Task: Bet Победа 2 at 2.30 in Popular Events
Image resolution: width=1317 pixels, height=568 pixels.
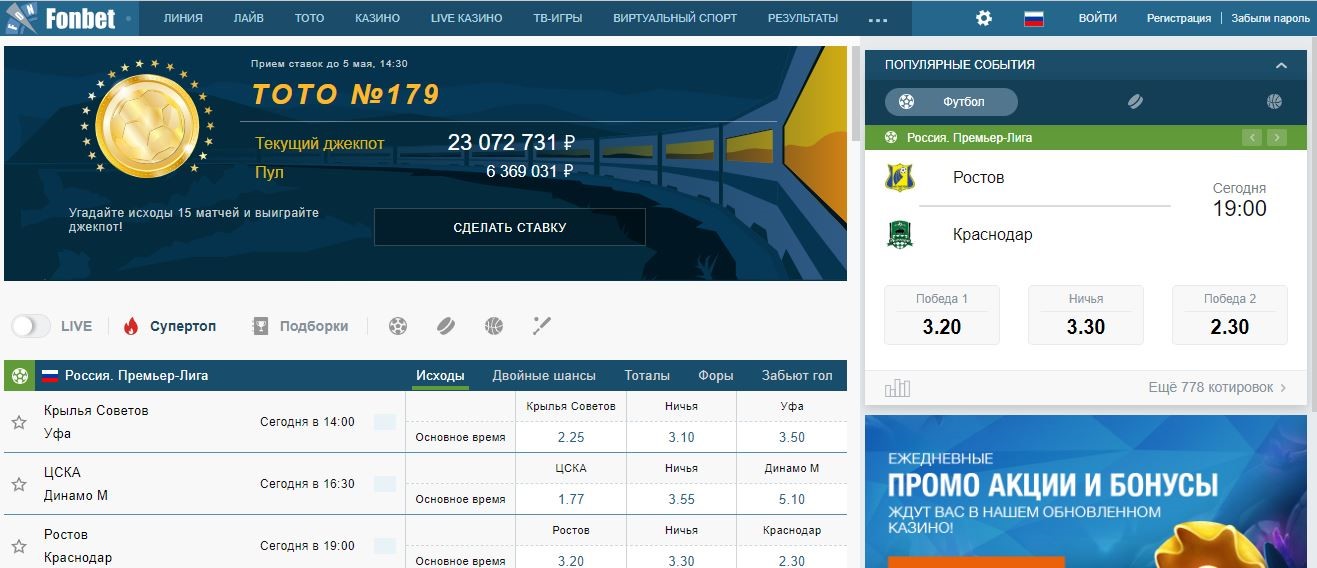Action: coord(1230,315)
